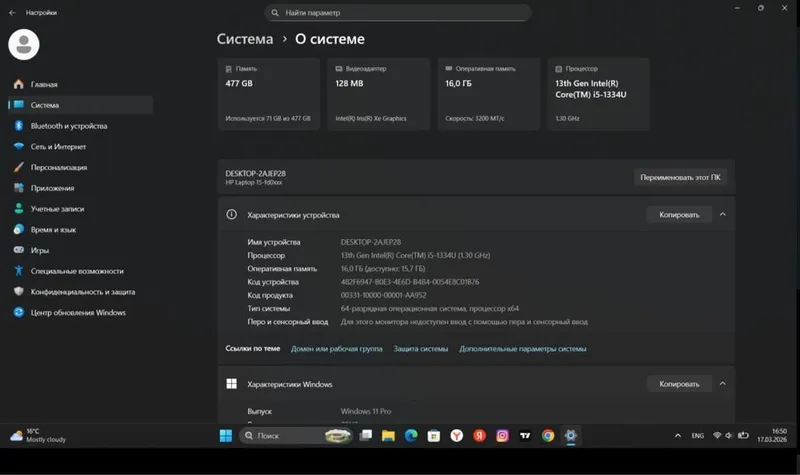Image resolution: width=800 pixels, height=475 pixels.
Task: Click the 64-разрядная операционная система text
Action: [x=430, y=309]
